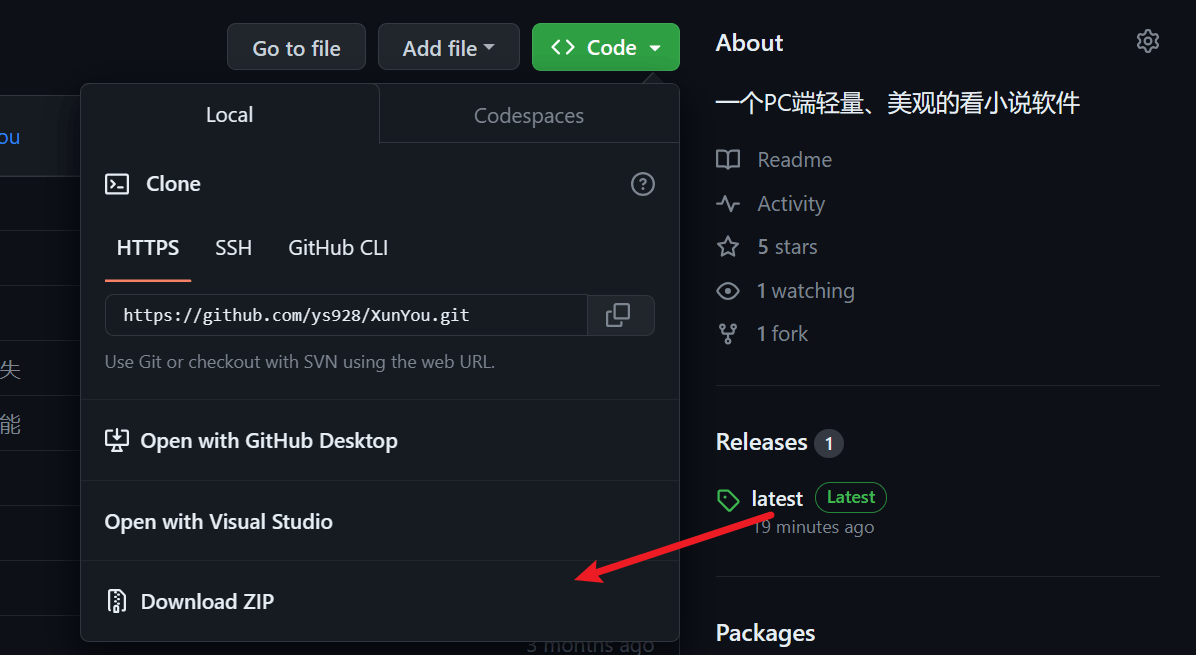Open the Readme link in About
1196x655 pixels.
[x=795, y=159]
